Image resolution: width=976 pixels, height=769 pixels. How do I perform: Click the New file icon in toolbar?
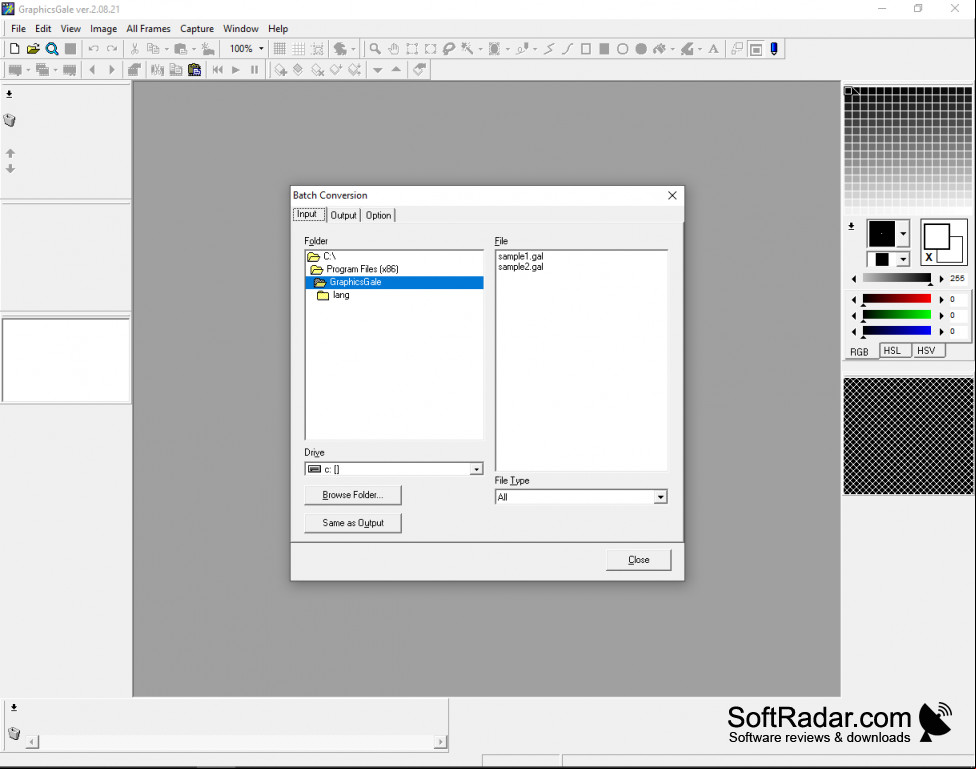14,49
